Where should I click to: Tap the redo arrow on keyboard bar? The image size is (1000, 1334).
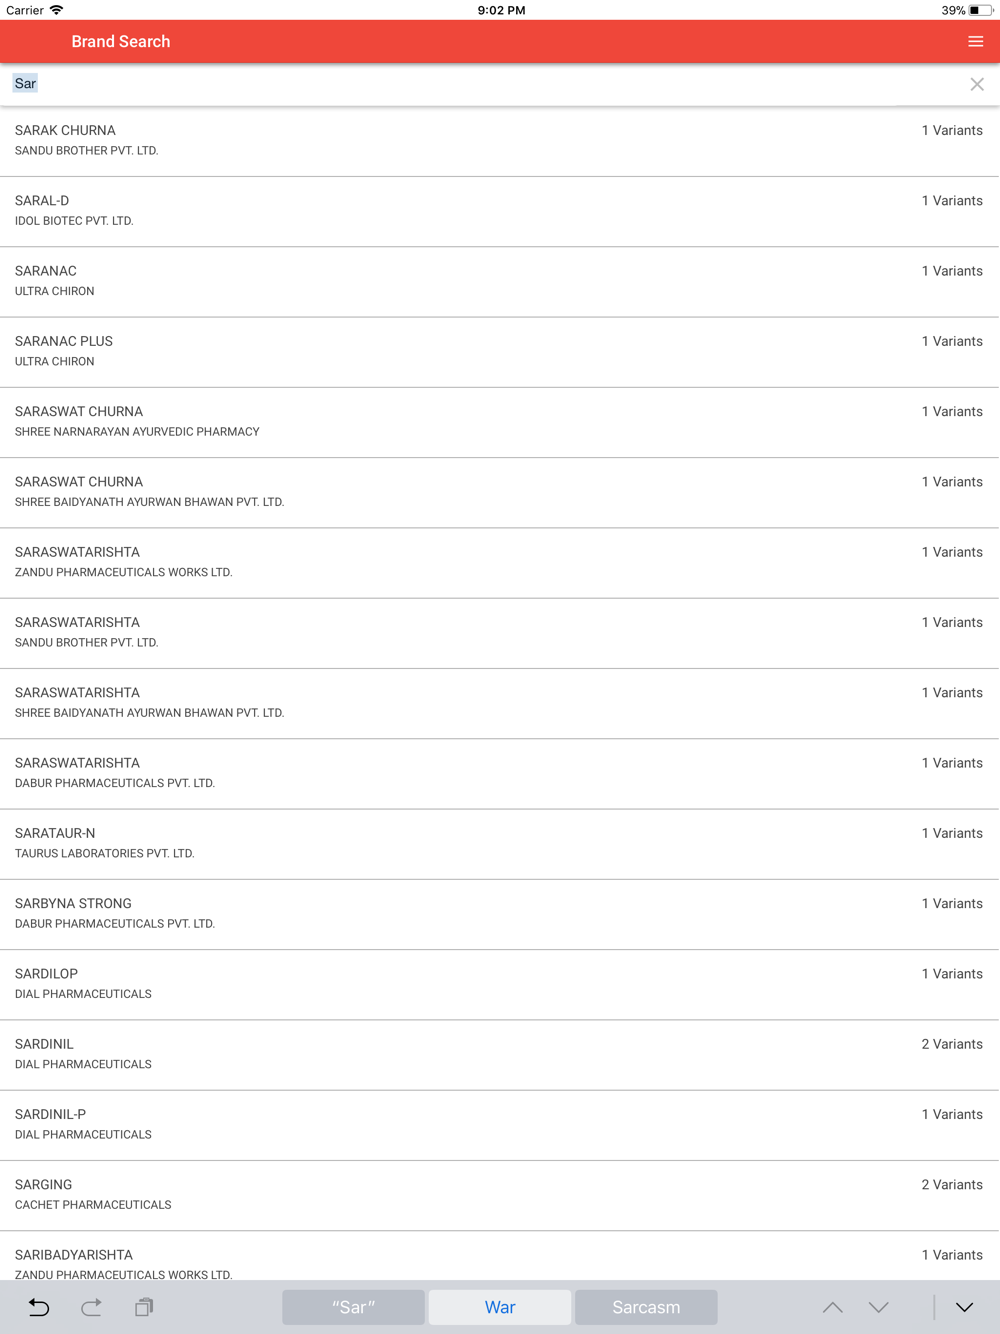click(91, 1307)
